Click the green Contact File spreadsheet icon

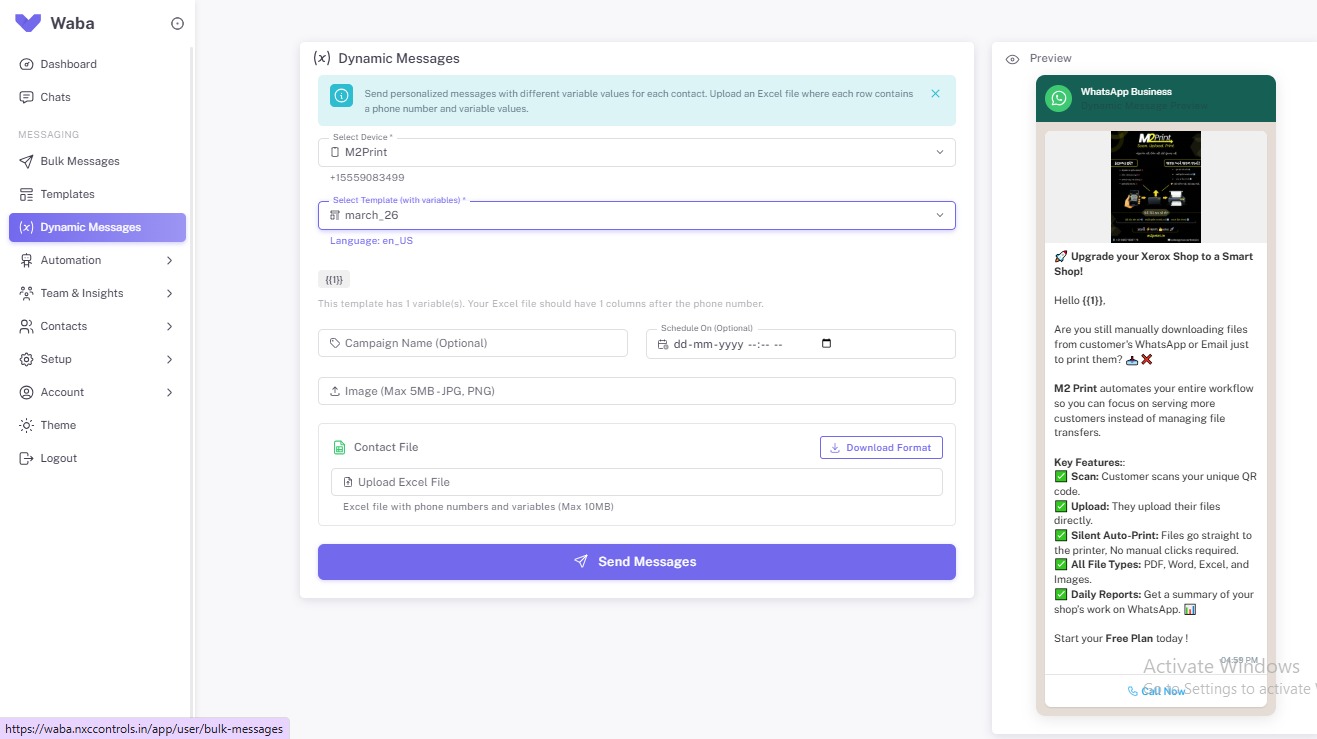click(x=338, y=447)
